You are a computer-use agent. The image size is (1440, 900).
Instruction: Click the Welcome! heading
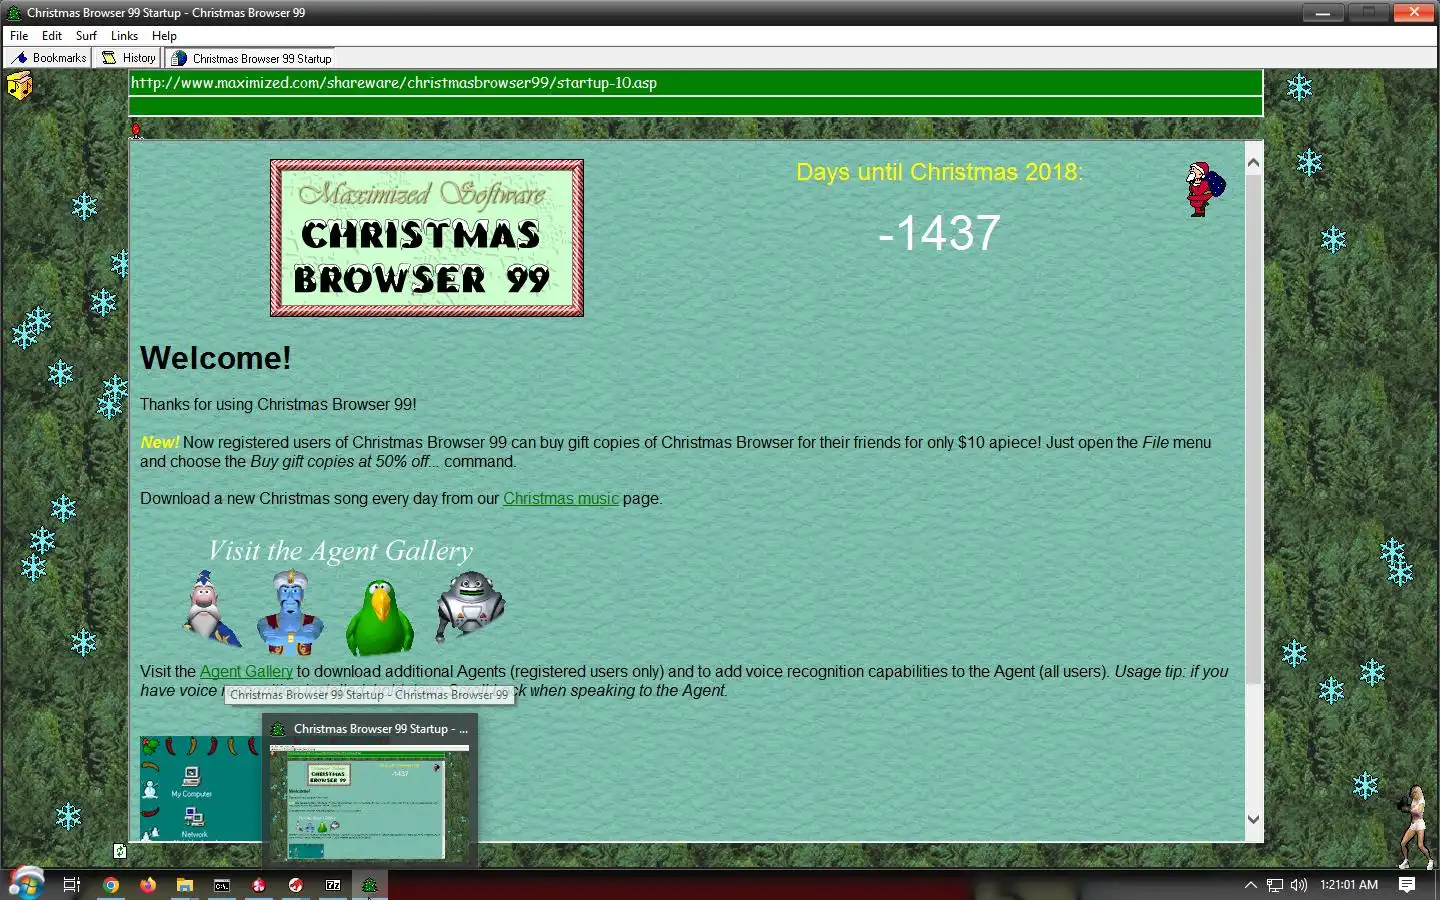[x=216, y=358]
